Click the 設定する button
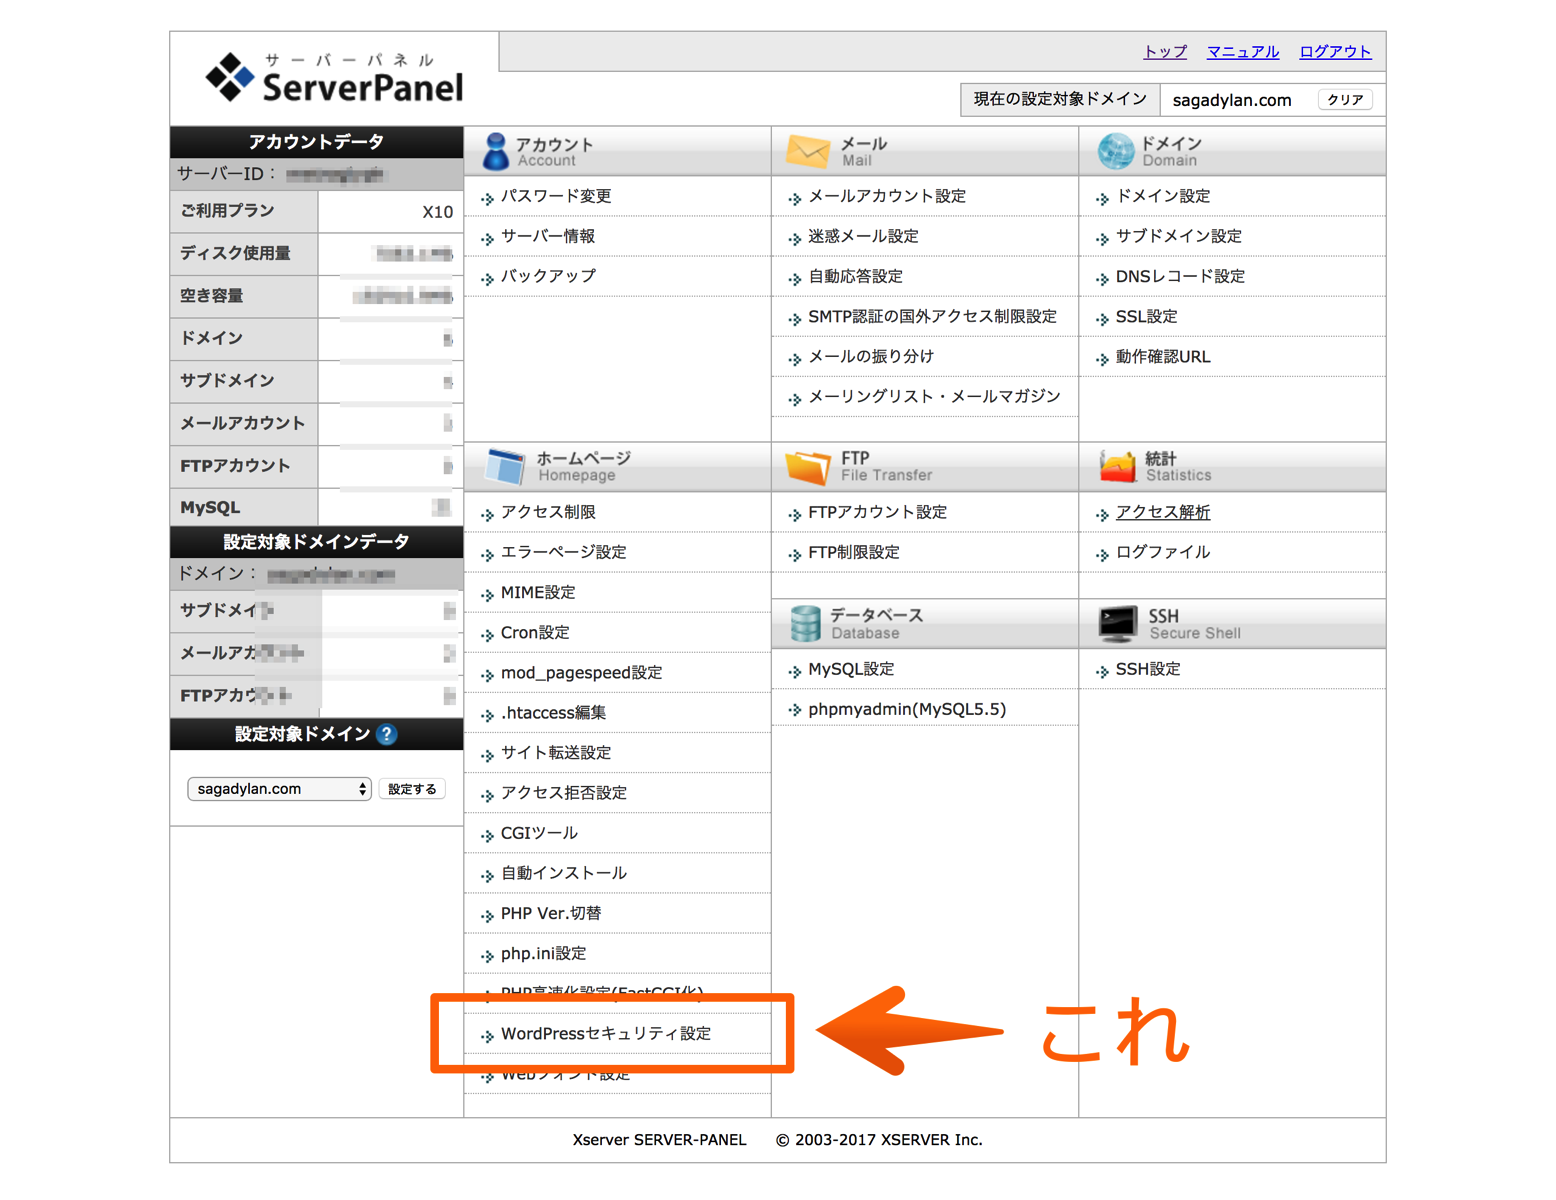This screenshot has height=1200, width=1556. point(412,789)
